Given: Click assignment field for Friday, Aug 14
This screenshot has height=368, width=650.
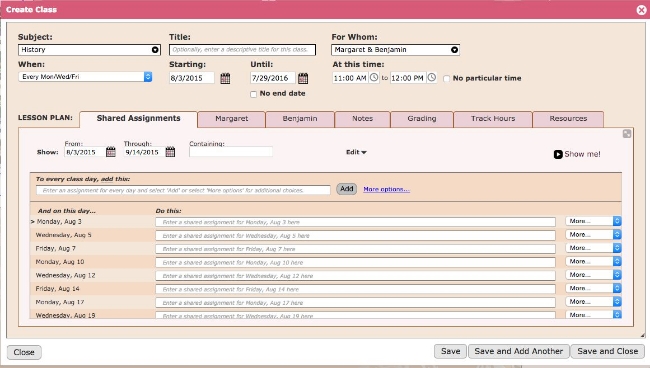Looking at the screenshot, I should point(356,289).
